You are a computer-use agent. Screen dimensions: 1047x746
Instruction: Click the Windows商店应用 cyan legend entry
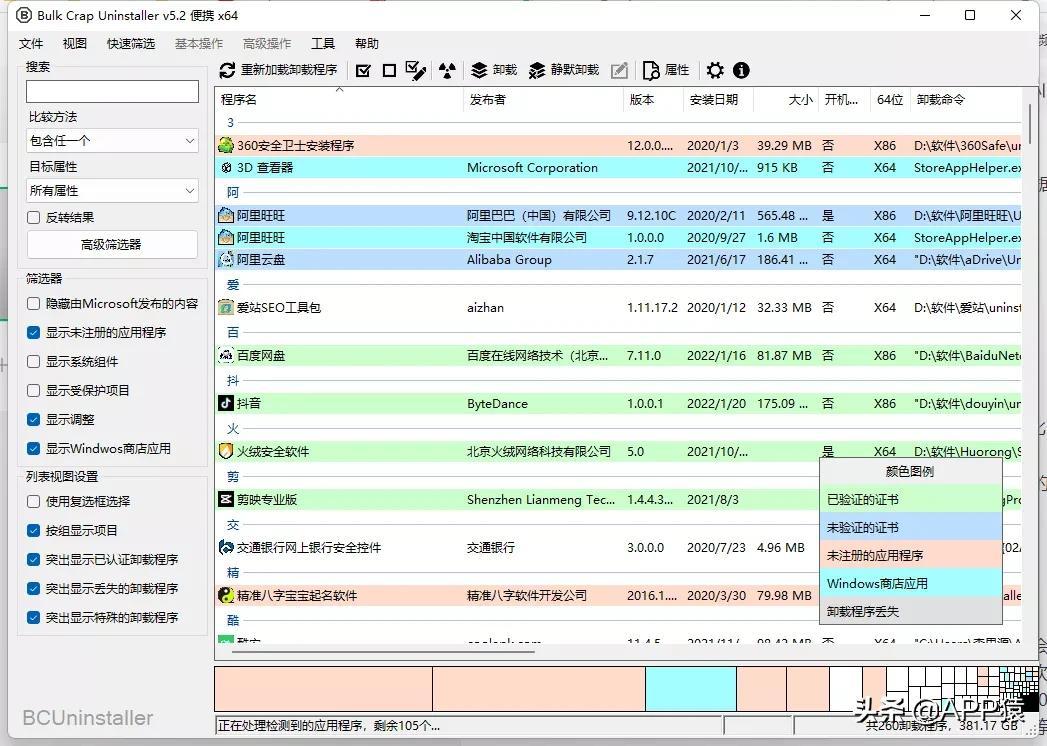pyautogui.click(x=911, y=583)
